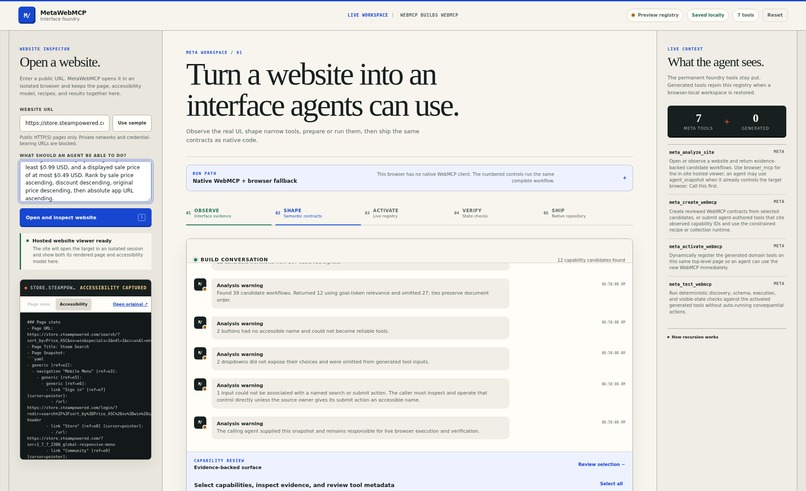This screenshot has height=491, width=806.
Task: Click Open and inspect website button
Action: click(x=86, y=217)
